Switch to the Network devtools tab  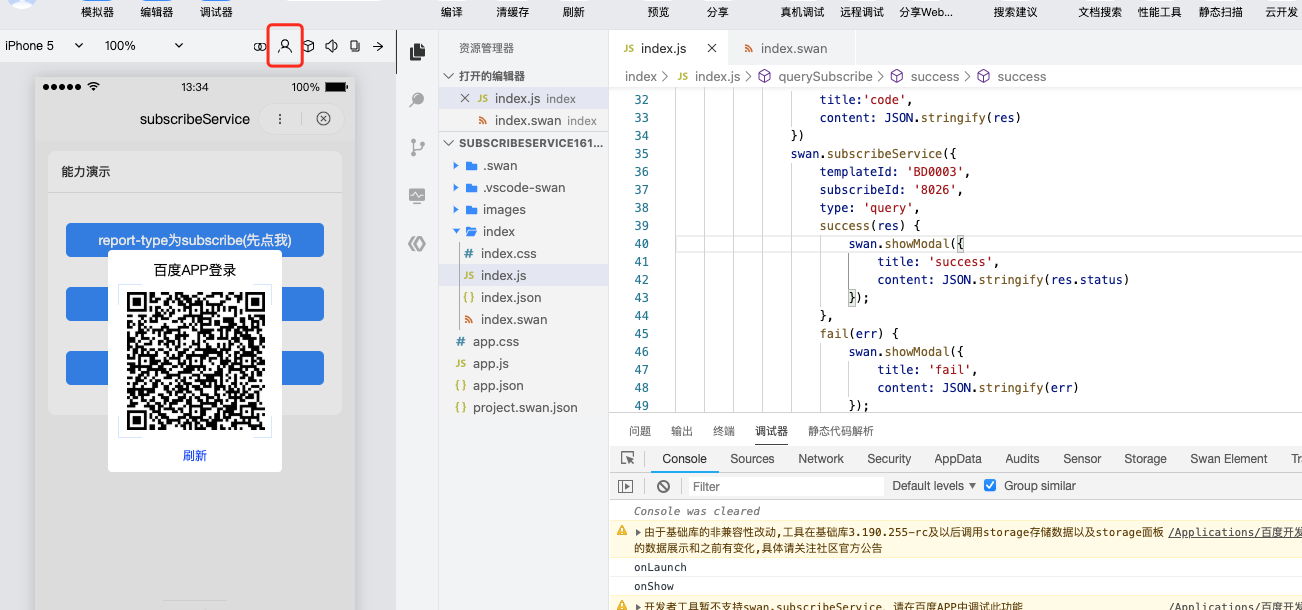[x=821, y=459]
